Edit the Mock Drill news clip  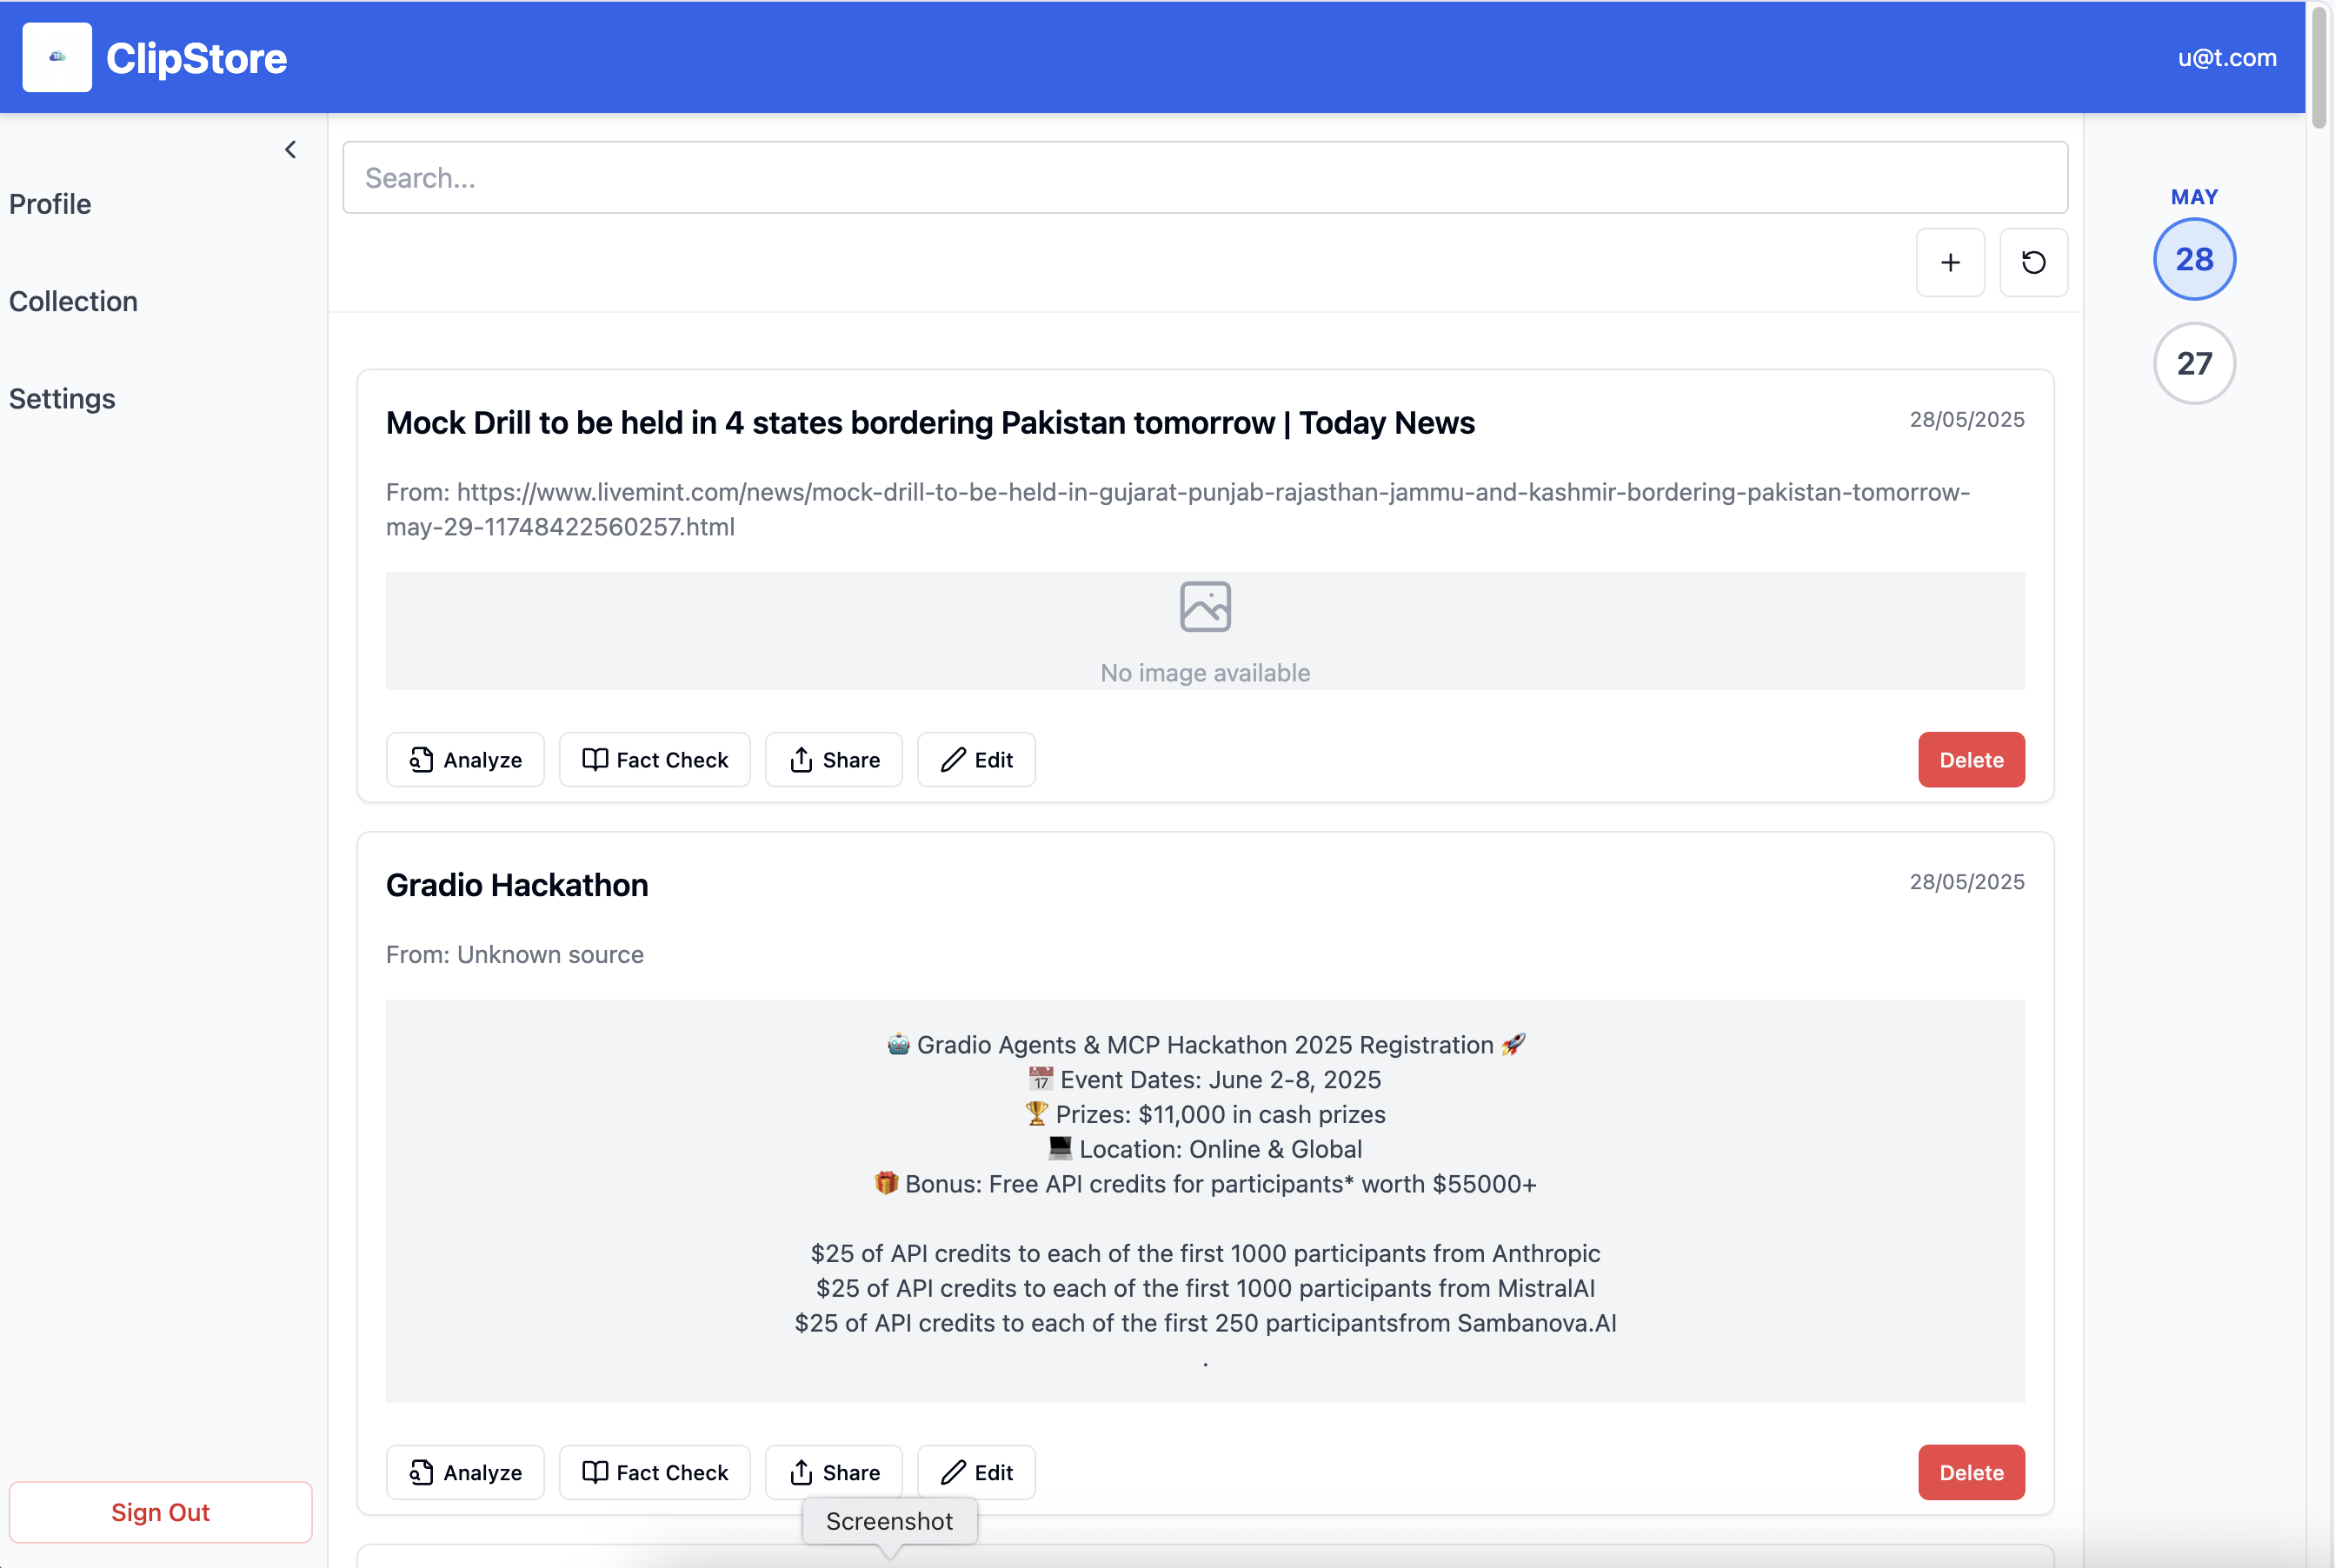[x=975, y=760]
